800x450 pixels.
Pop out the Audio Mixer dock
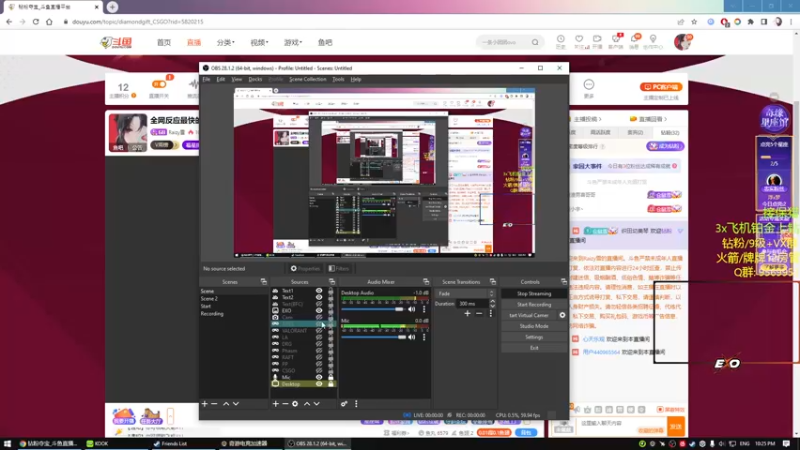click(426, 282)
